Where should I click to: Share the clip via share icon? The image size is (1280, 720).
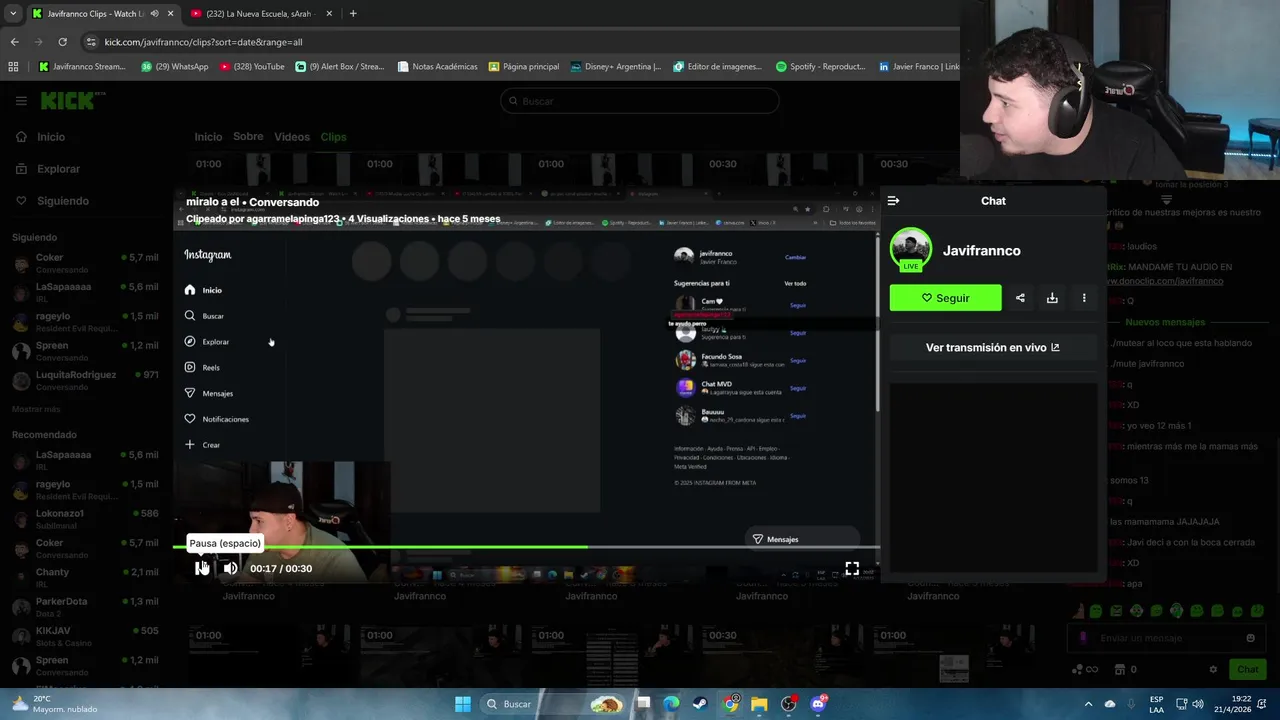click(x=1020, y=298)
